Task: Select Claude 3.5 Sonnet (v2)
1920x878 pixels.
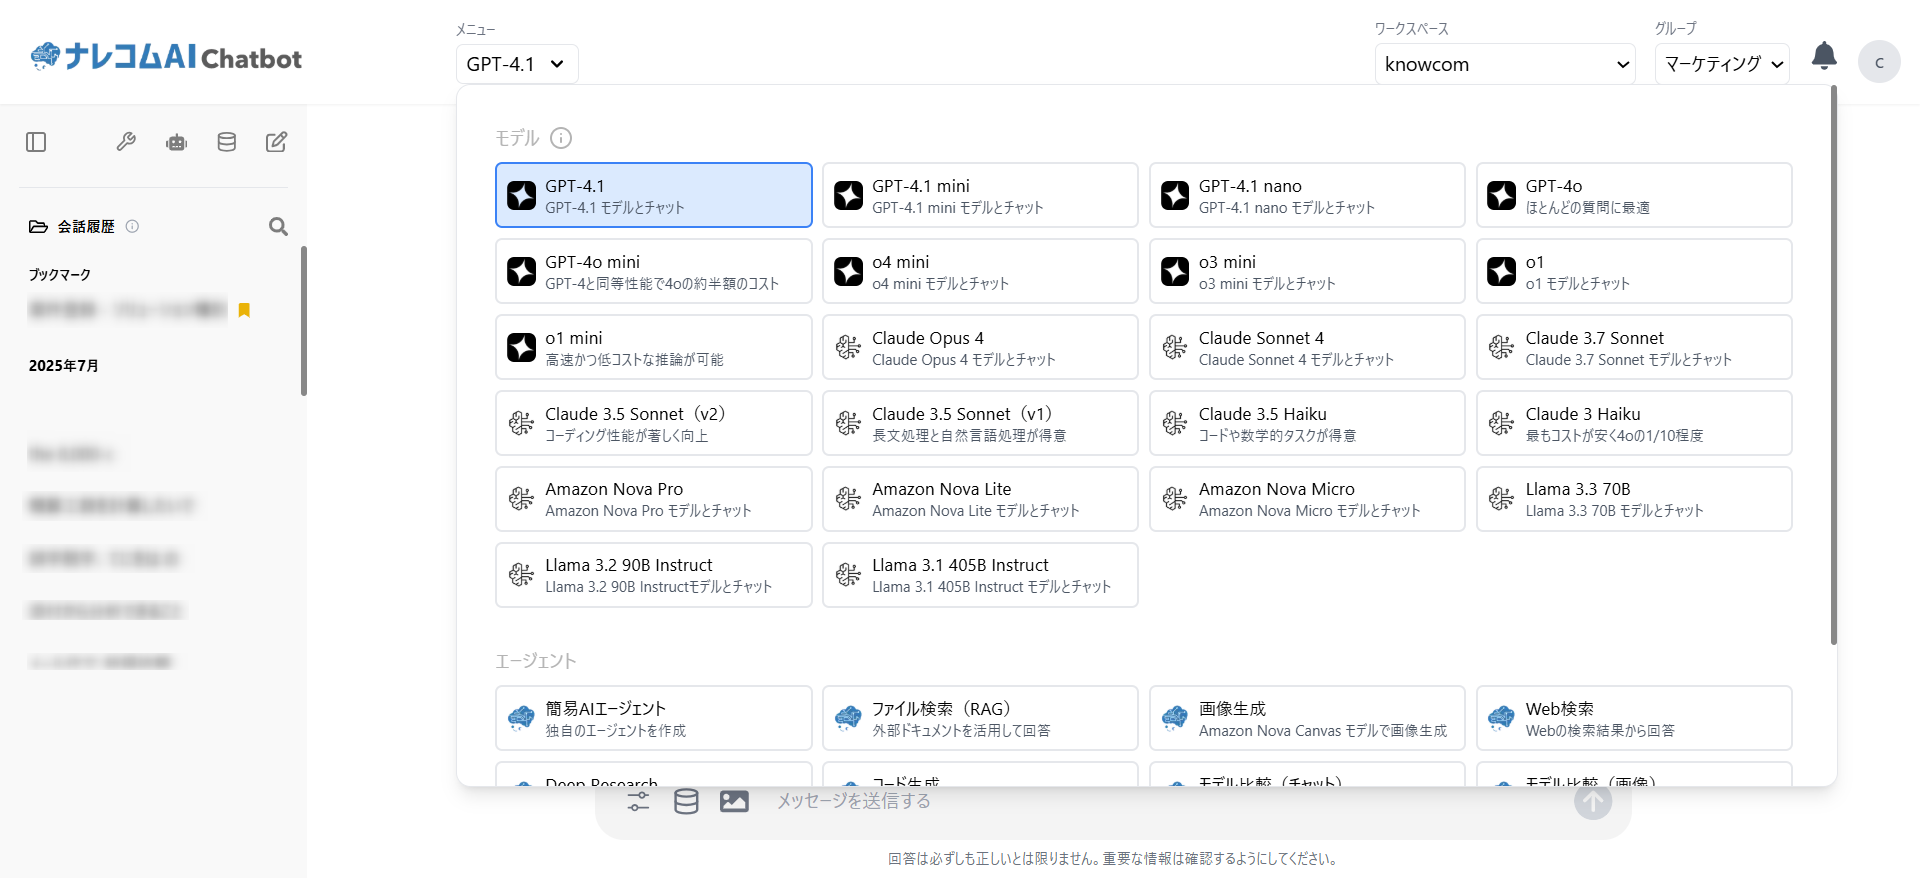Action: coord(654,423)
